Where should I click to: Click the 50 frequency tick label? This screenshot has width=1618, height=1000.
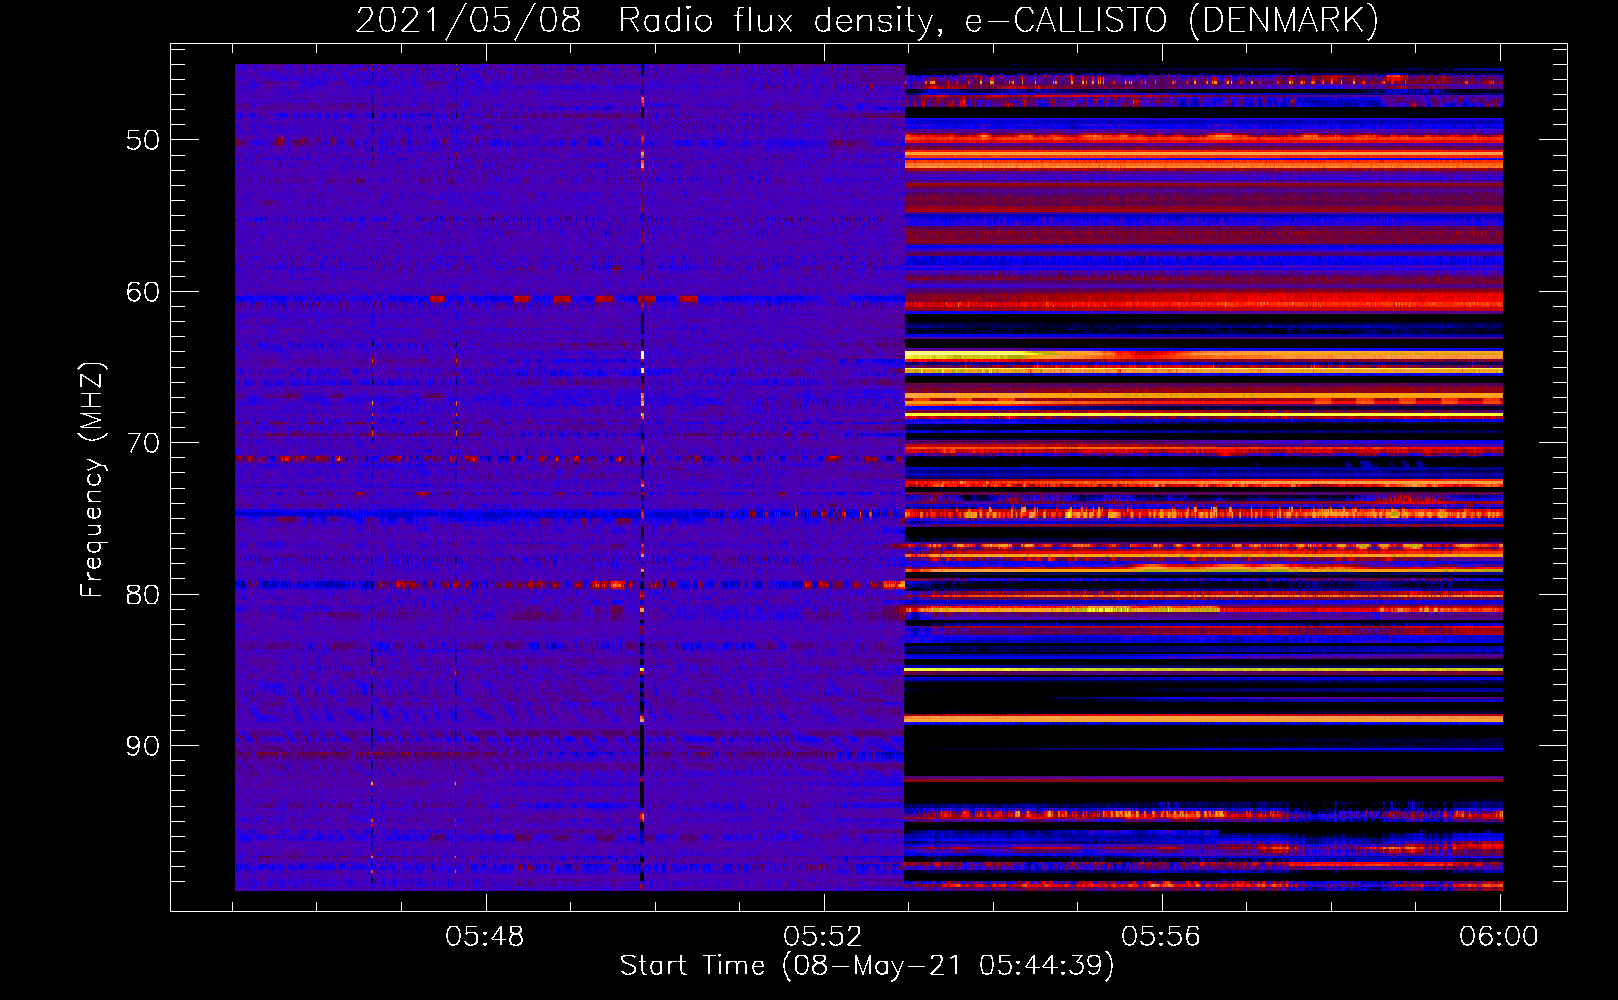pos(143,140)
